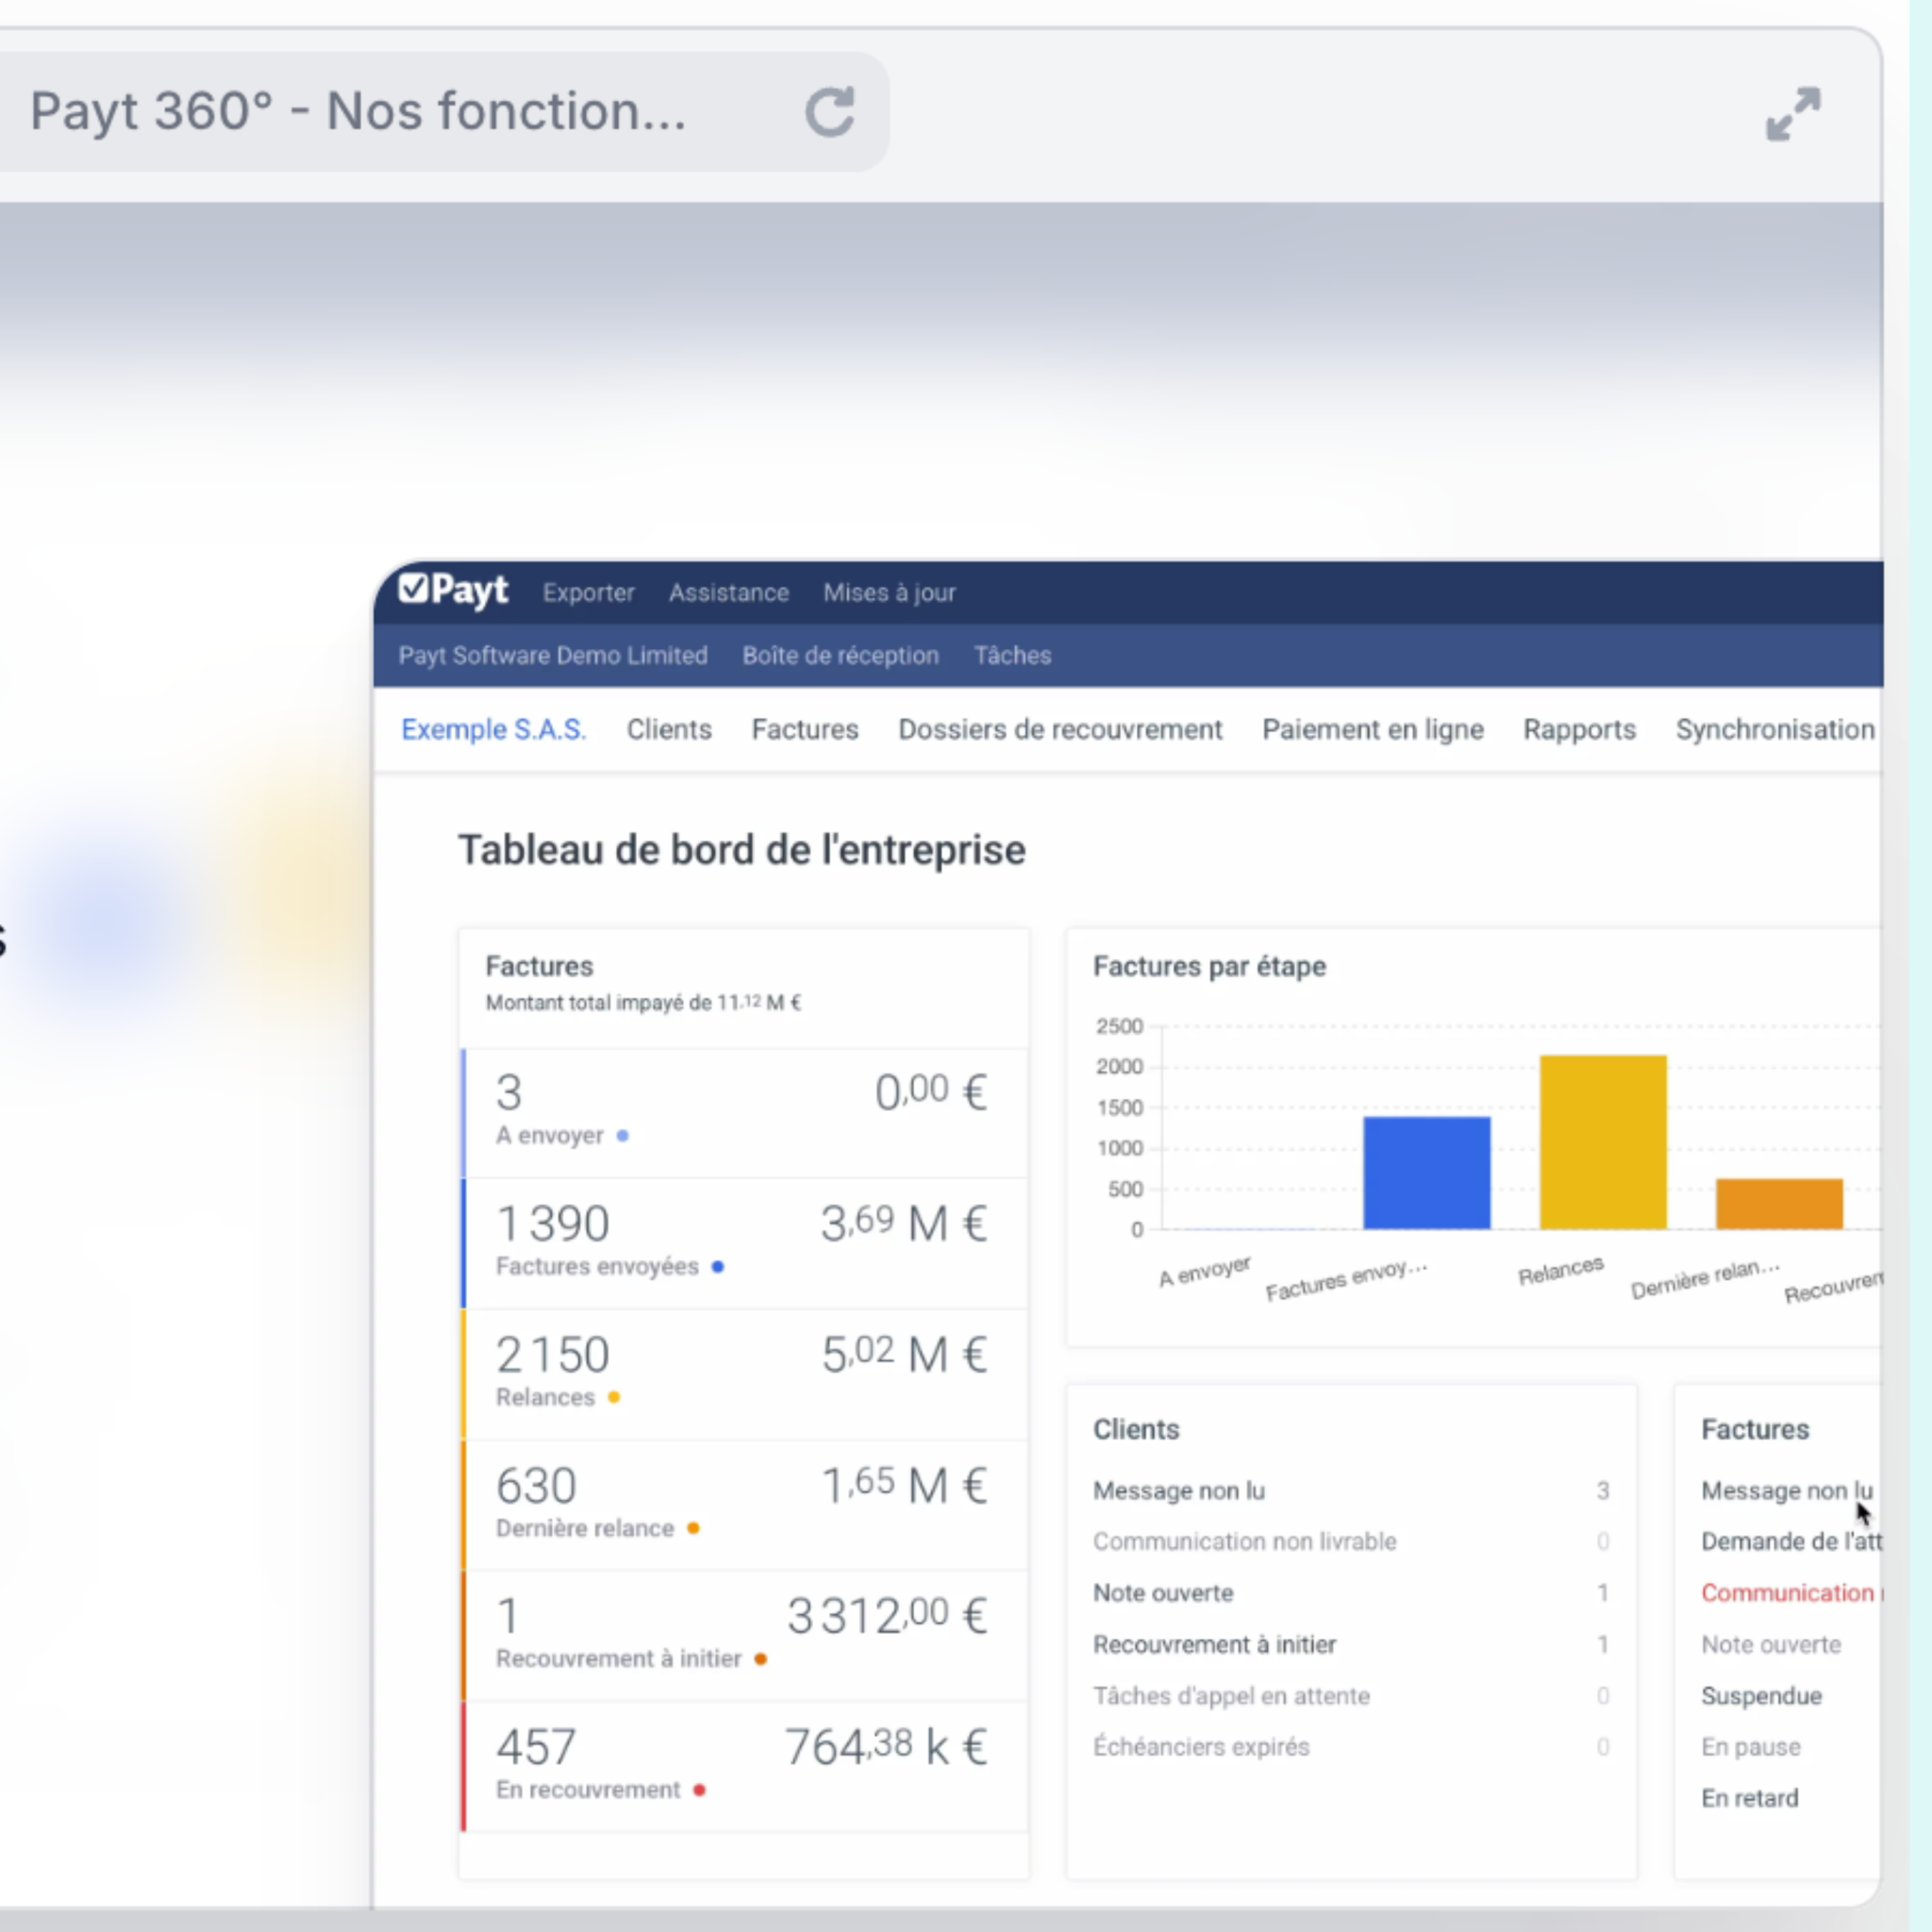Click the blue Factures envoyées chart bar
Viewport: 1932px width, 1932px height.
pos(1426,1173)
